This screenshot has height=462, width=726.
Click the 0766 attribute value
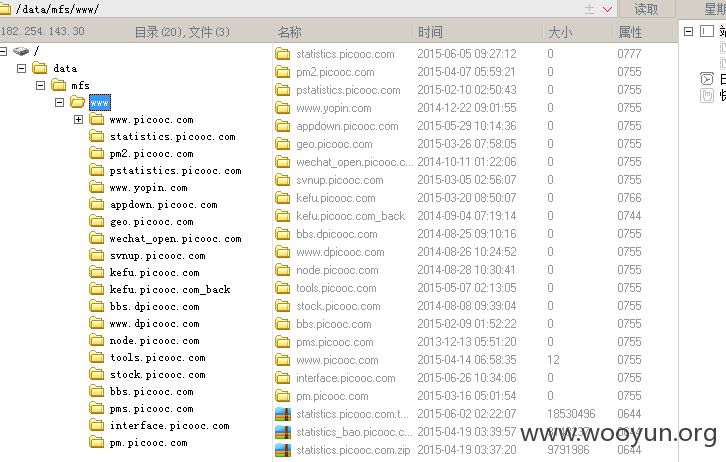click(629, 198)
